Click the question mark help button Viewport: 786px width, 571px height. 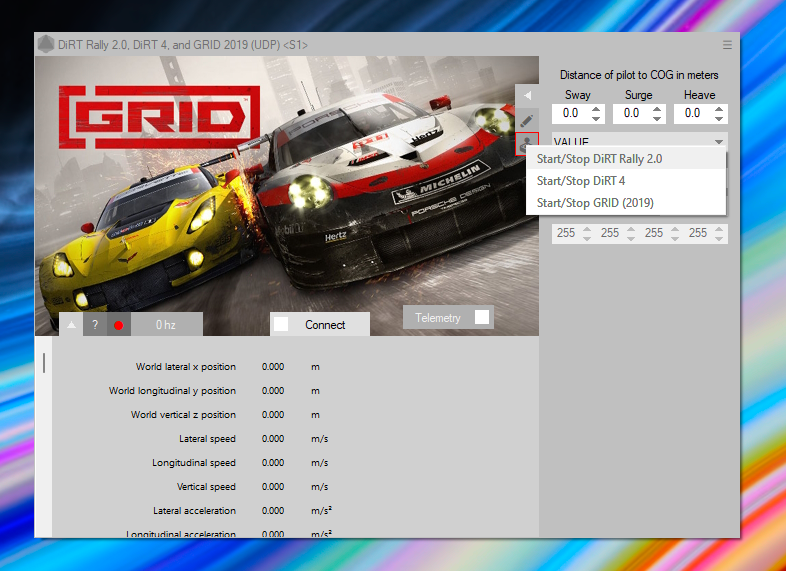pyautogui.click(x=95, y=325)
